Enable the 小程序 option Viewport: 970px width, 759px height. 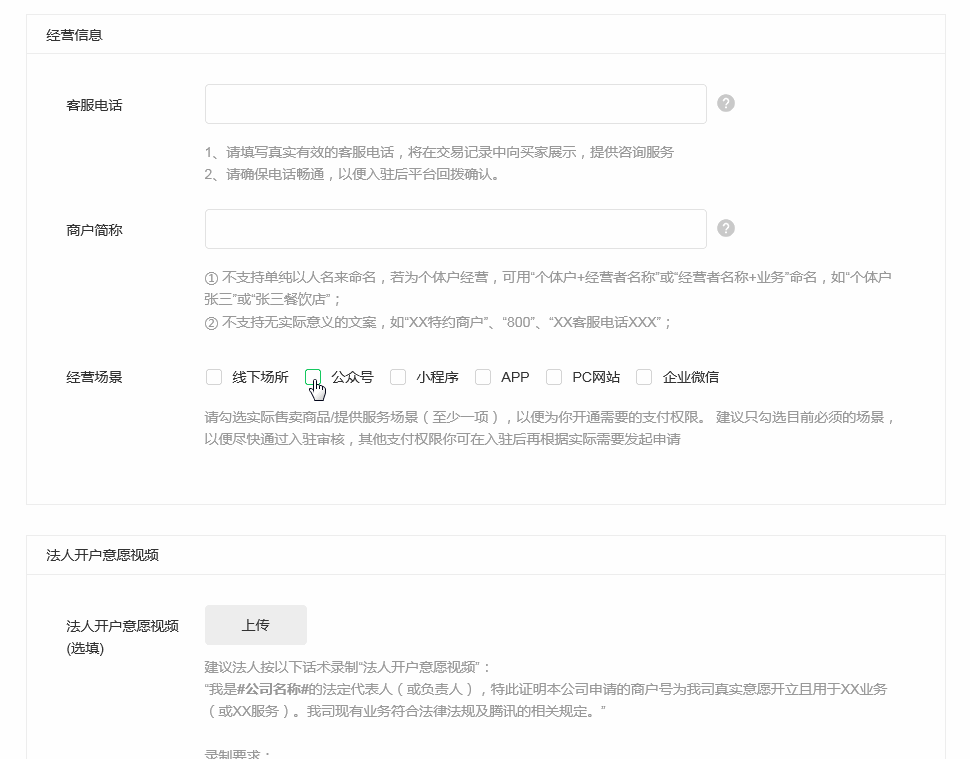pos(398,377)
